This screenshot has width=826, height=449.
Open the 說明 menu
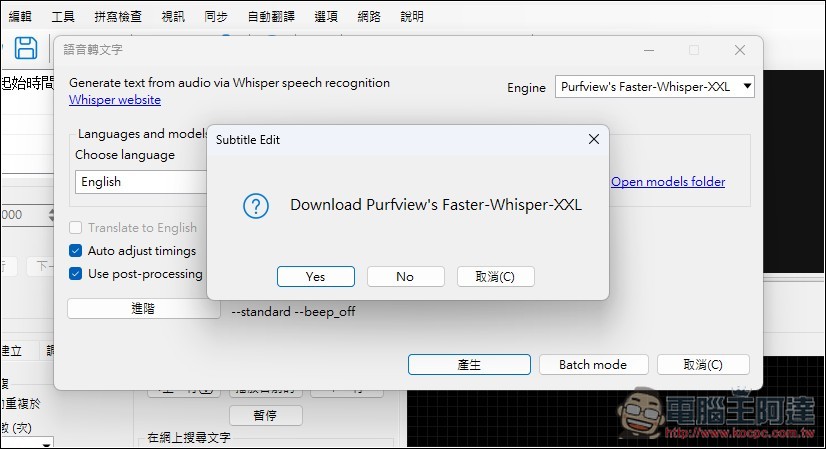412,17
